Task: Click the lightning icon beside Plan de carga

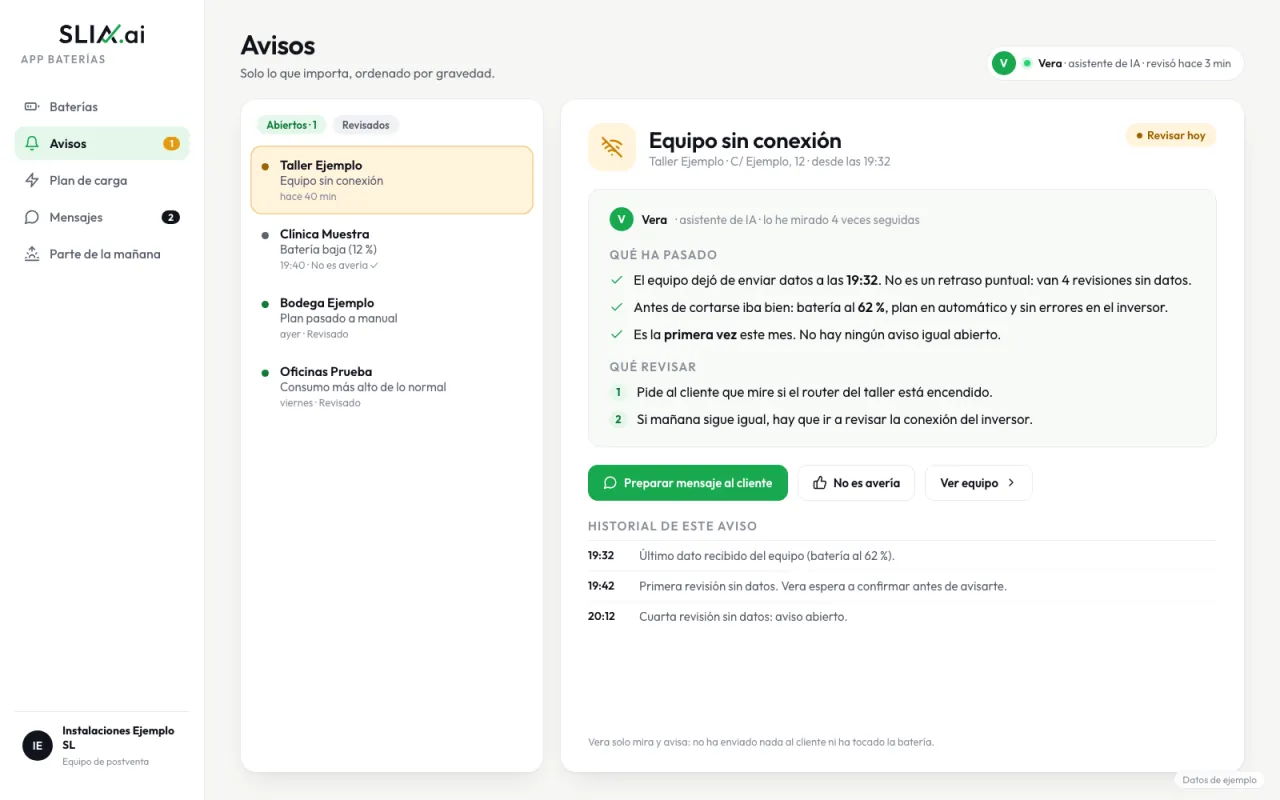Action: (32, 181)
